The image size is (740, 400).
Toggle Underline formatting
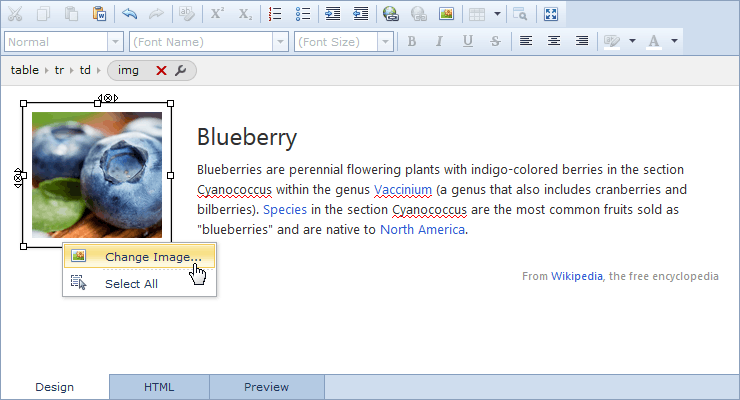467,41
